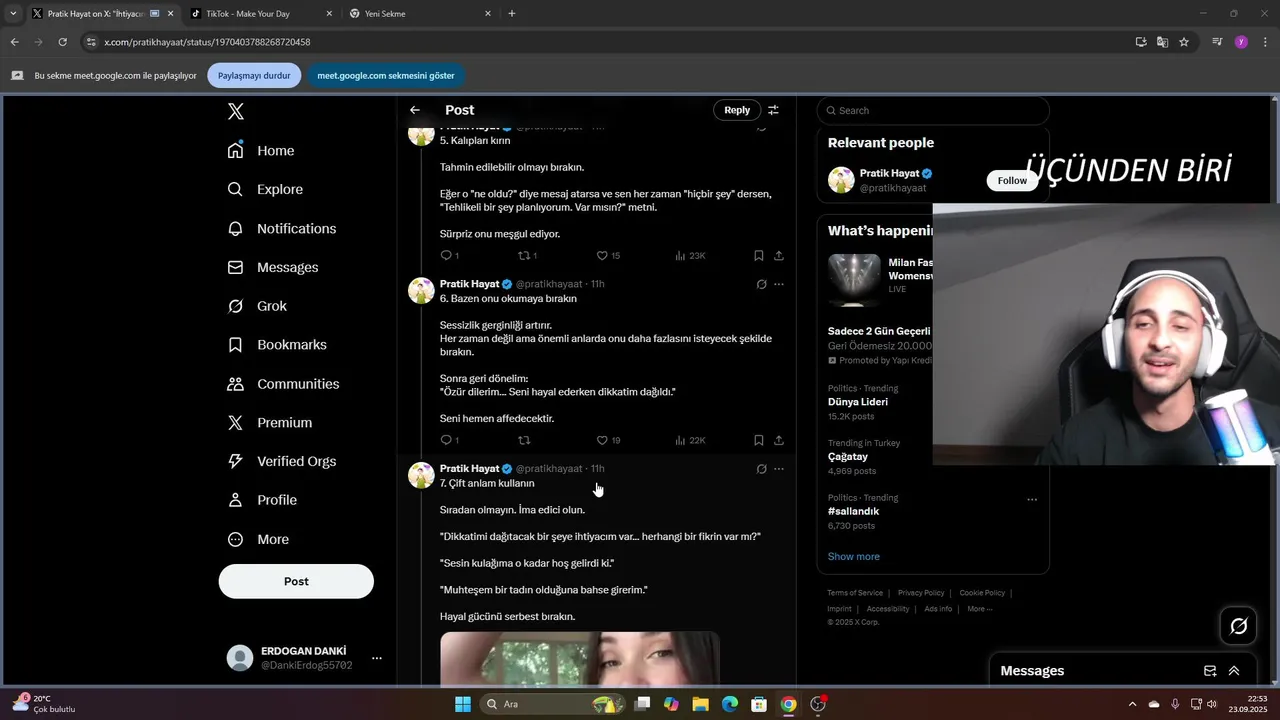Click the X Search field

point(933,110)
